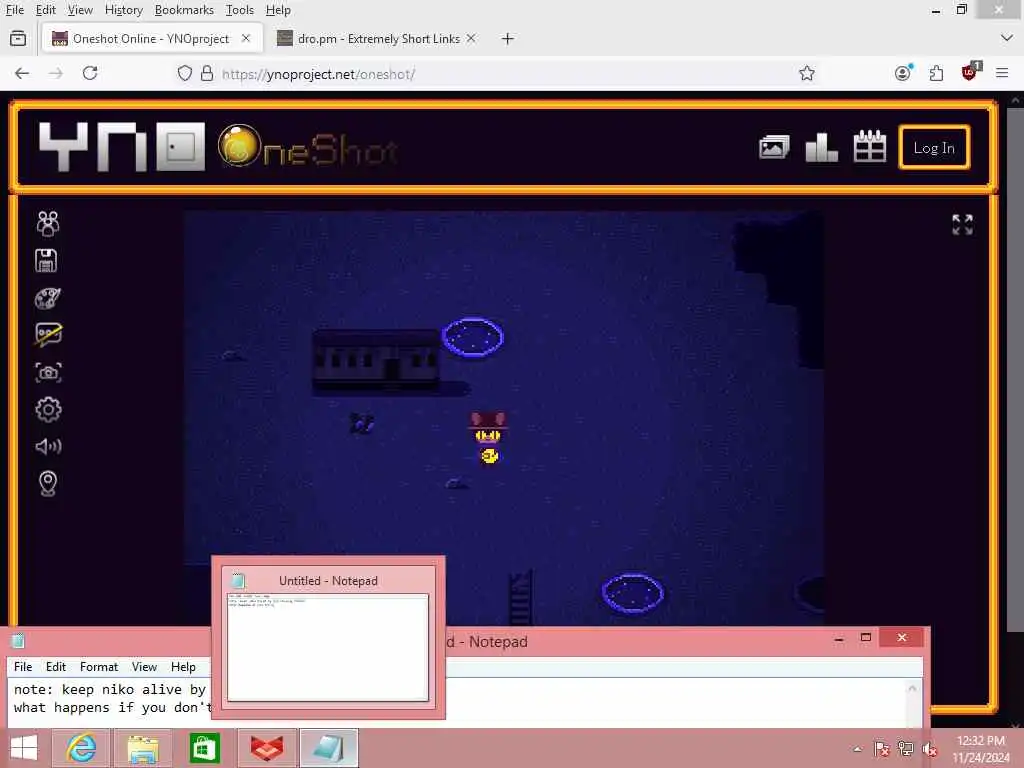Open a new browser tab
Screen dimensions: 1024x768
507,39
